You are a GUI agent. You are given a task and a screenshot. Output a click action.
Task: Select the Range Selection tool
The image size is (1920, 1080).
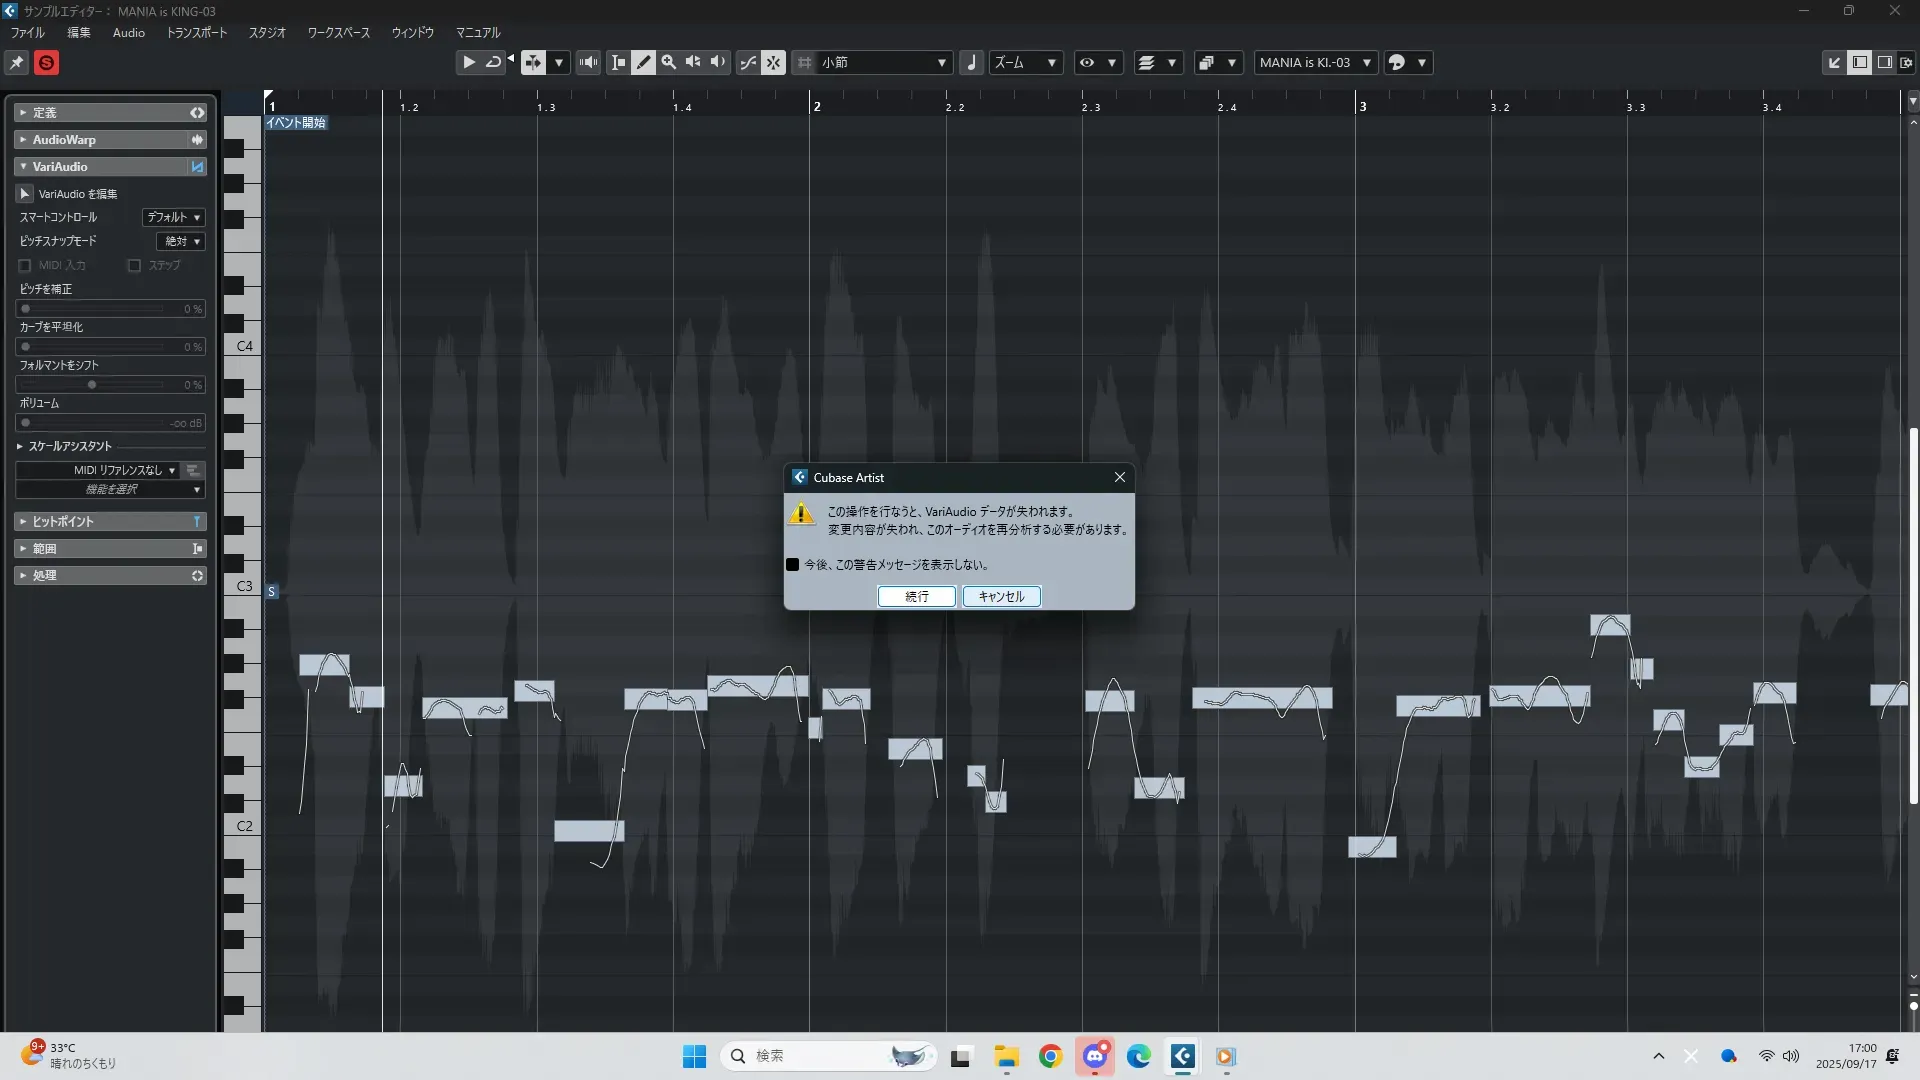click(x=618, y=62)
